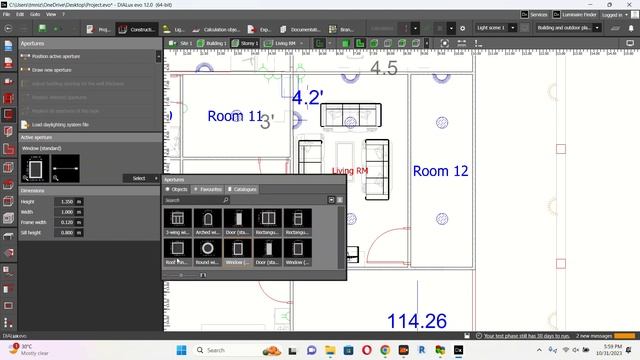Click the blue document icon in left sidebar
Screen dimensions: 640x360
click(x=8, y=46)
